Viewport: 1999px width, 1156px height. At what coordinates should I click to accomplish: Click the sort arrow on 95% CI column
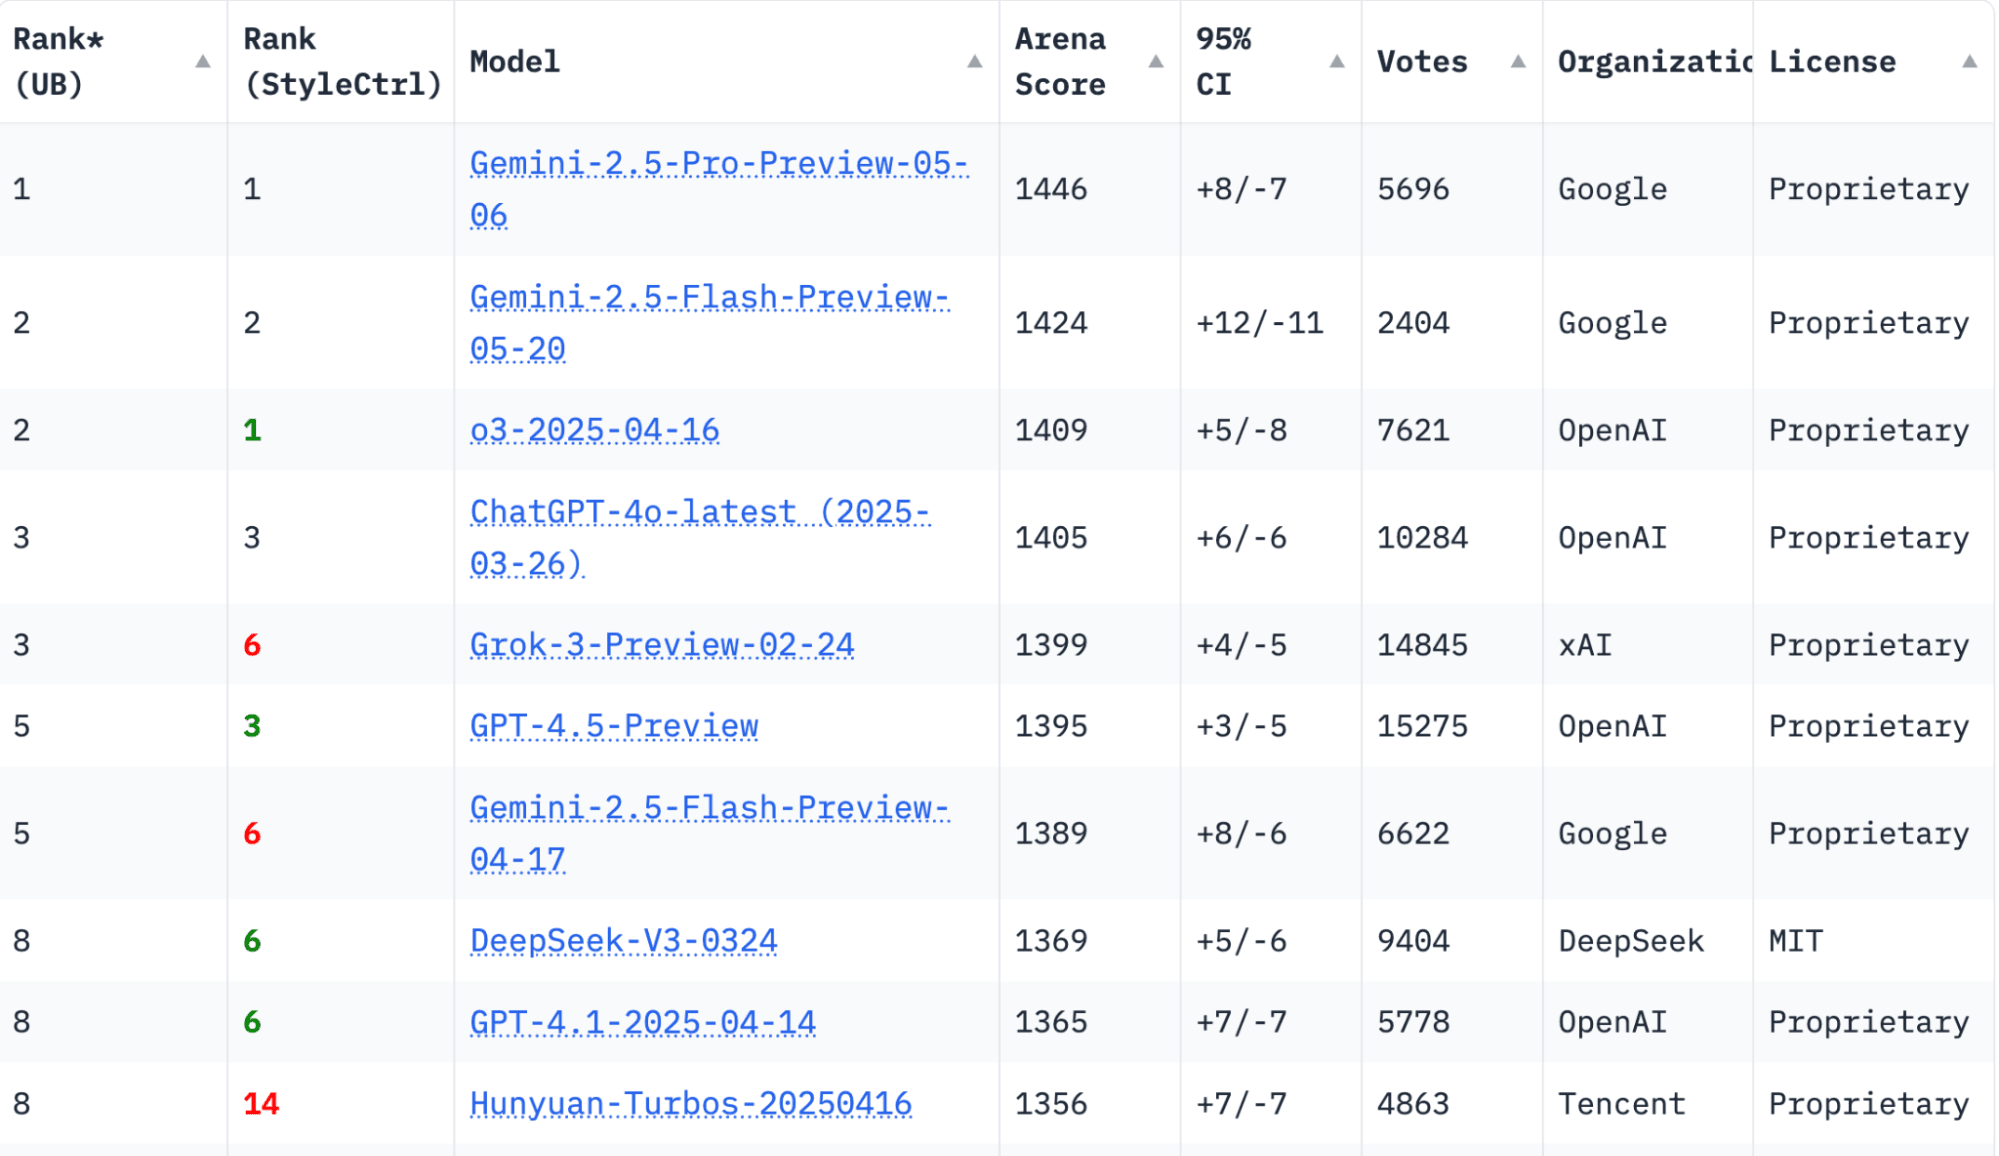pos(1337,61)
